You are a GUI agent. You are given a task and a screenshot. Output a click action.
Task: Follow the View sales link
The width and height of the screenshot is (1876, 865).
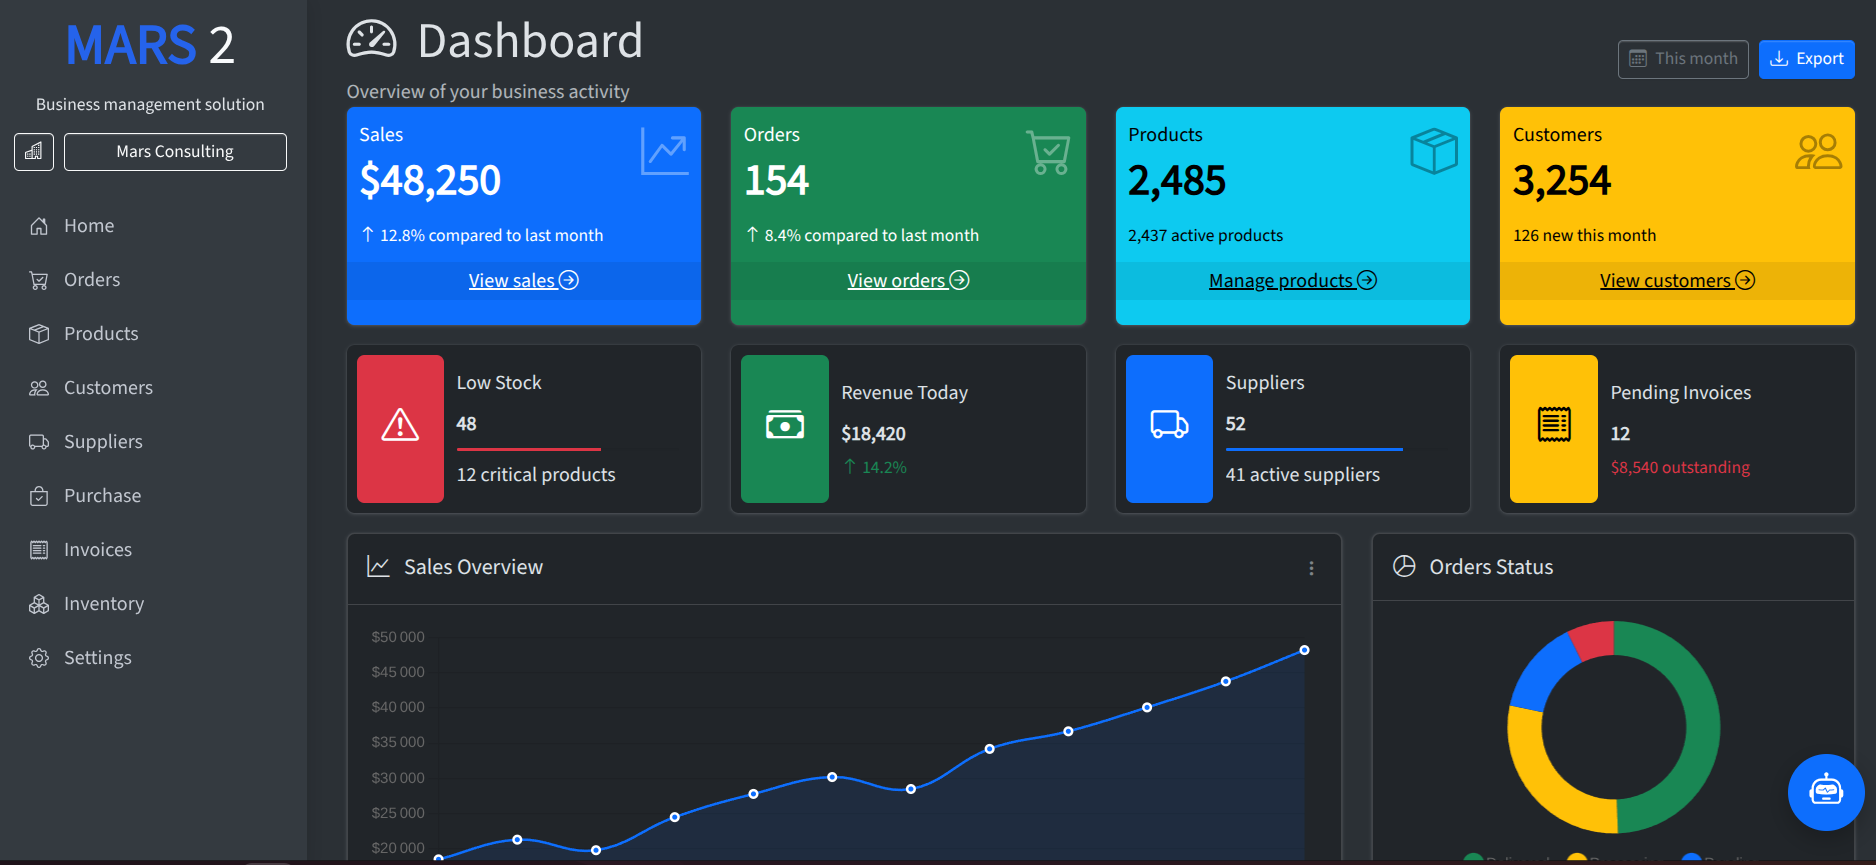pyautogui.click(x=524, y=281)
